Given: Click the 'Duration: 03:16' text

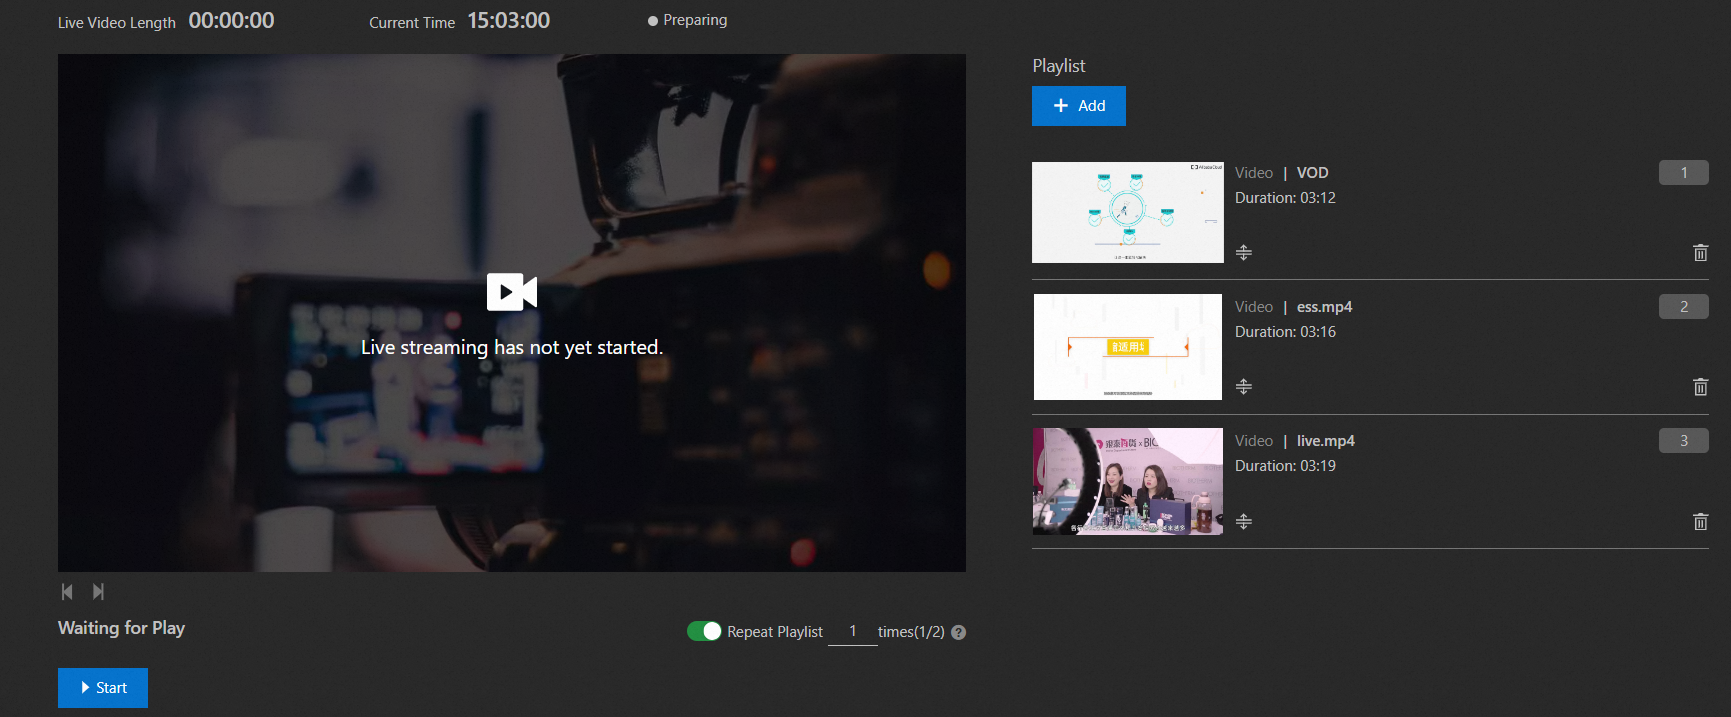Looking at the screenshot, I should click(x=1285, y=332).
